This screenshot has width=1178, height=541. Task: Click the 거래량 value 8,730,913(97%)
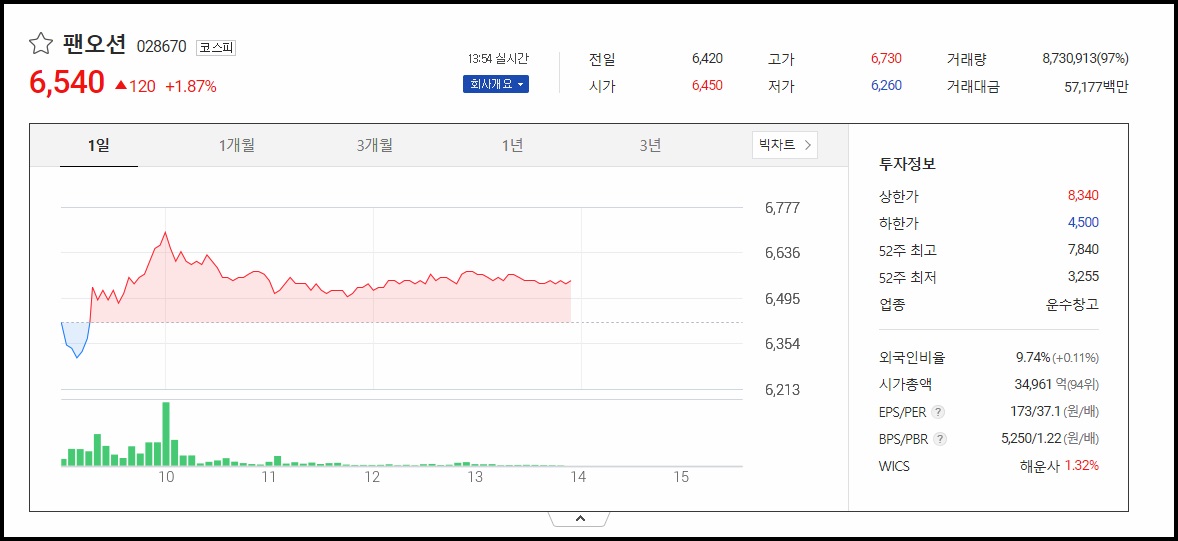pyautogui.click(x=1086, y=59)
